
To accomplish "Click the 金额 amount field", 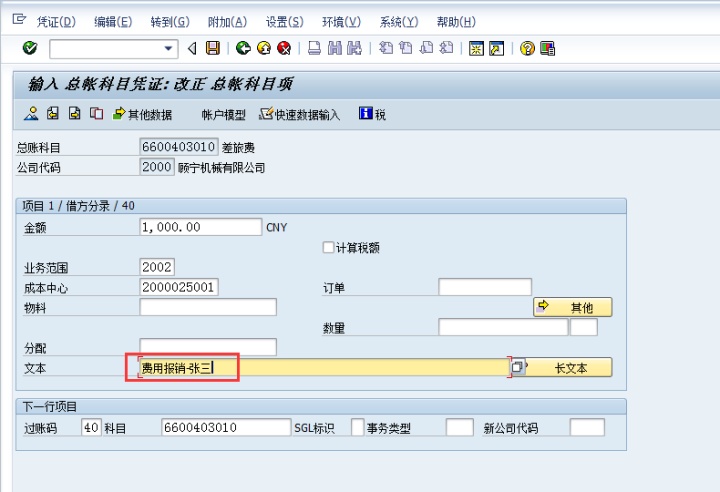I will pyautogui.click(x=201, y=227).
